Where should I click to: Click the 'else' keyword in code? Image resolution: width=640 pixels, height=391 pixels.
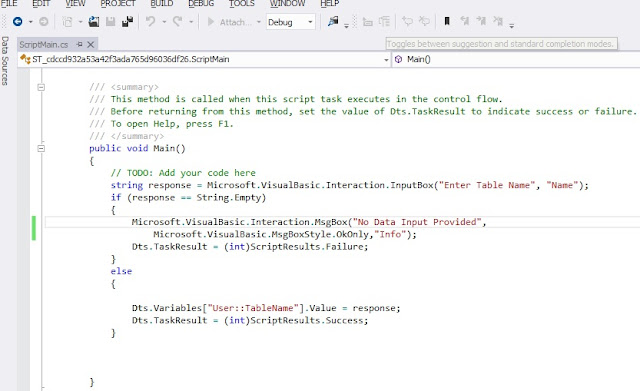[x=121, y=271]
